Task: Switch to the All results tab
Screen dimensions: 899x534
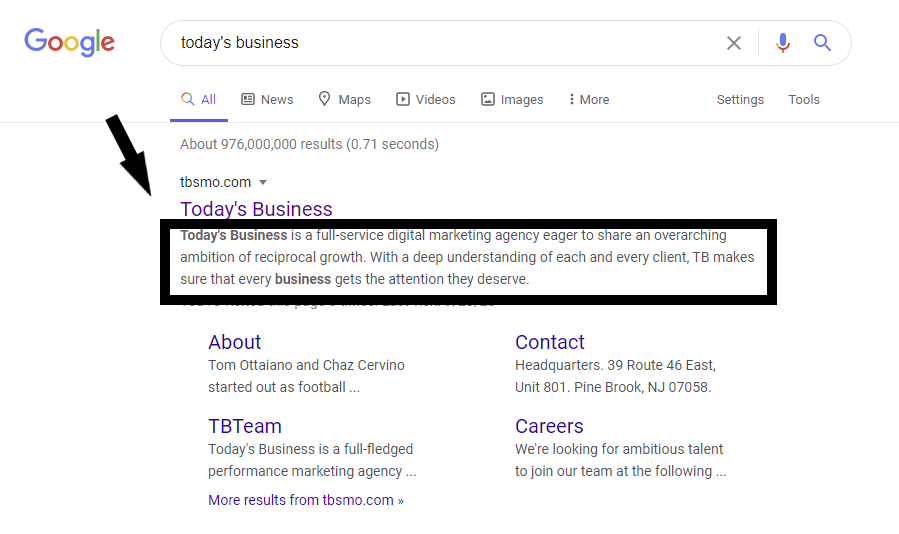Action: (x=198, y=99)
